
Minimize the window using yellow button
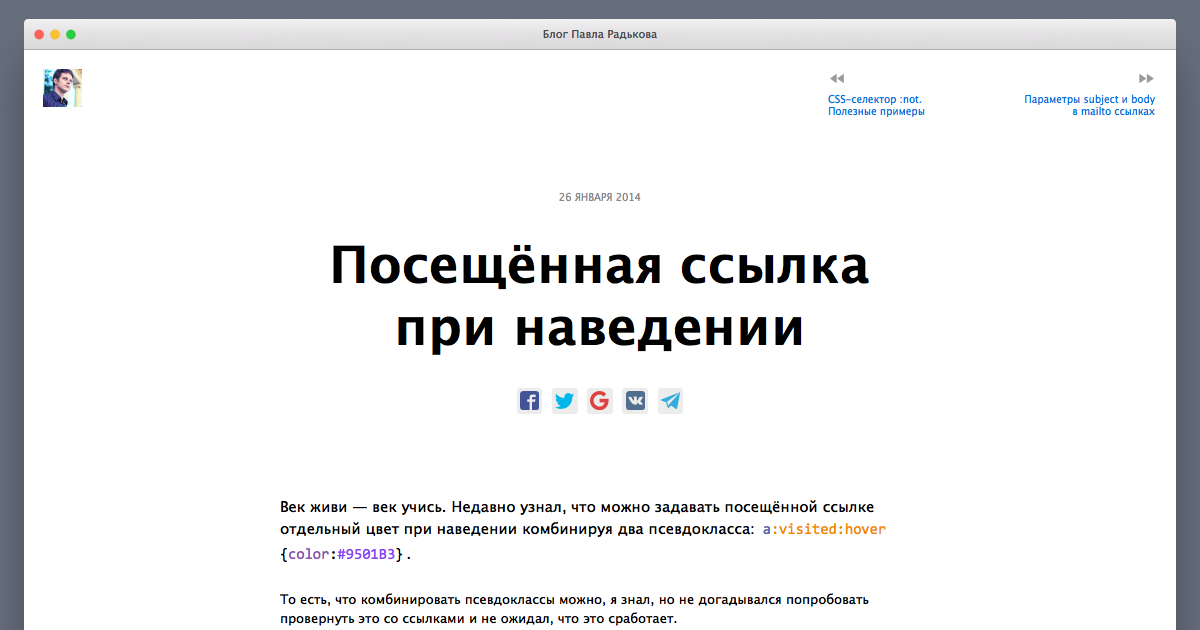55,35
